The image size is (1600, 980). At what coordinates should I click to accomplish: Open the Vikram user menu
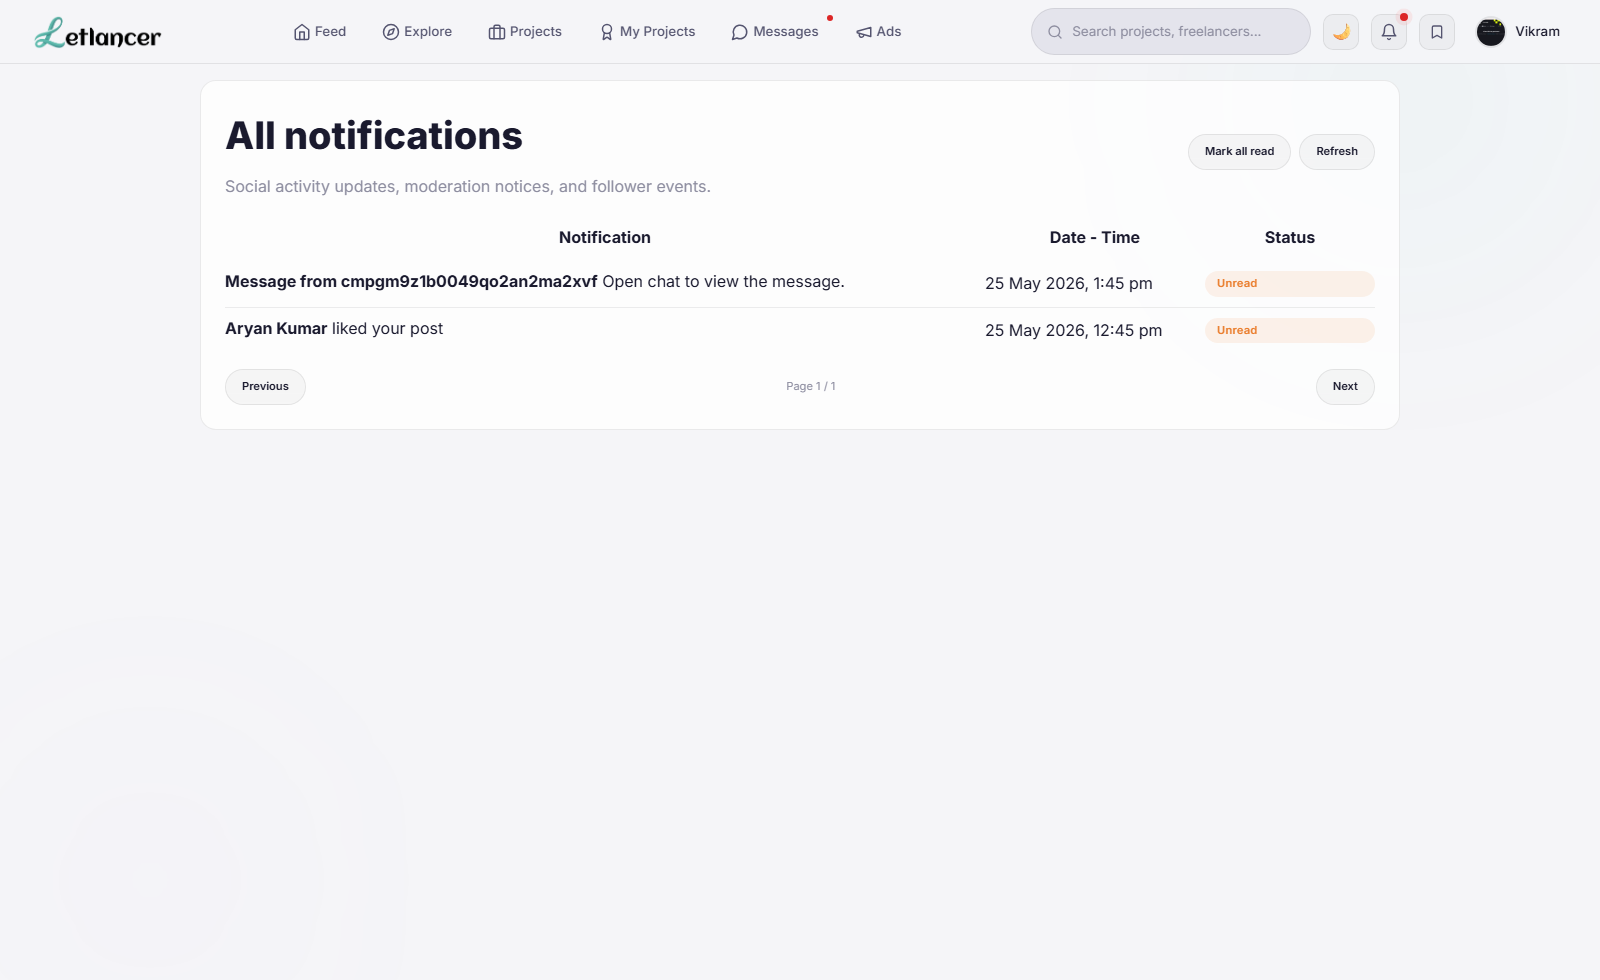click(1518, 32)
